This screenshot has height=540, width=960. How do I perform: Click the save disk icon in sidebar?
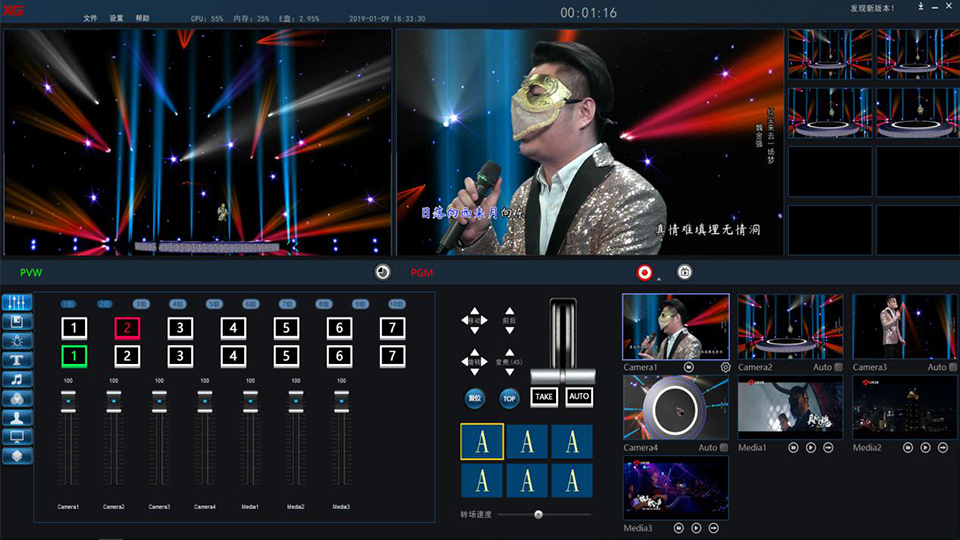(18, 321)
